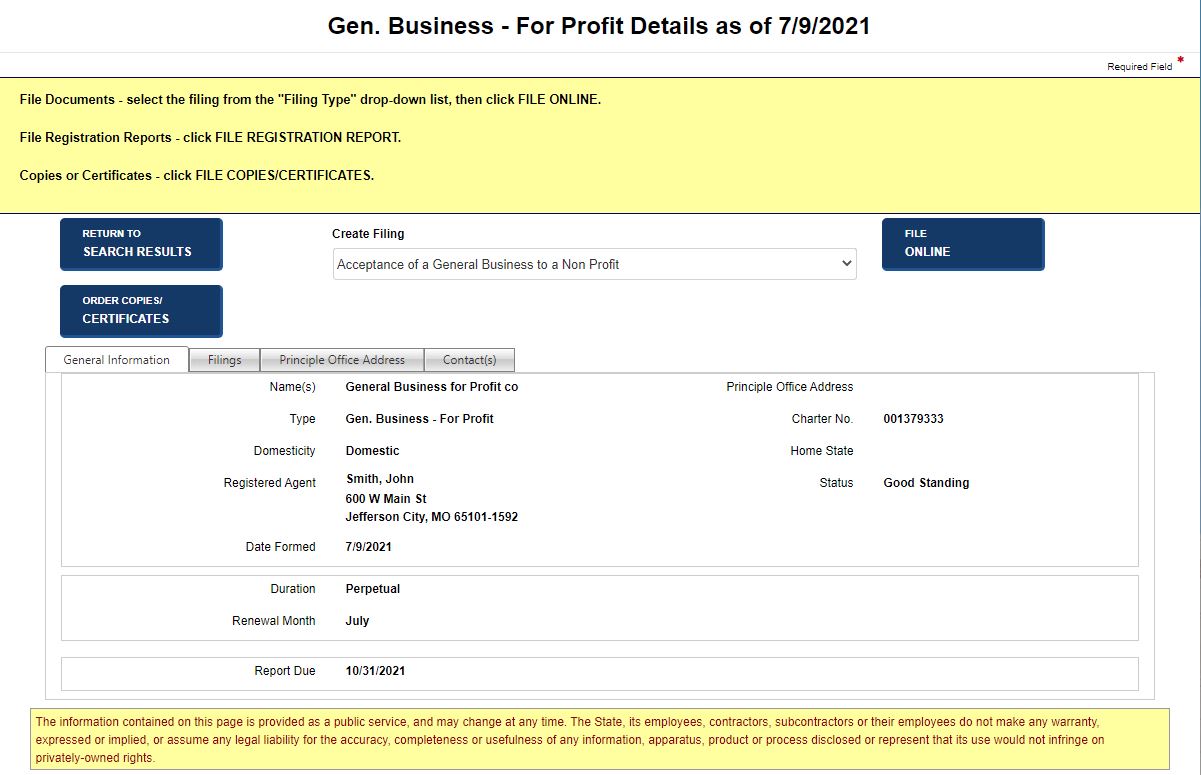
Task: Click the company name General Business for Profit co
Action: 431,386
